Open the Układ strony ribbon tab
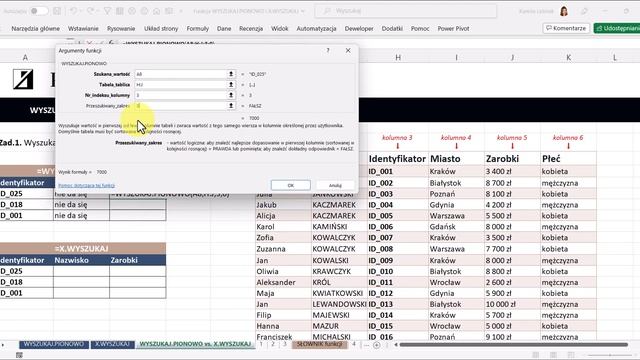Image resolution: width=640 pixels, height=360 pixels. click(x=161, y=29)
